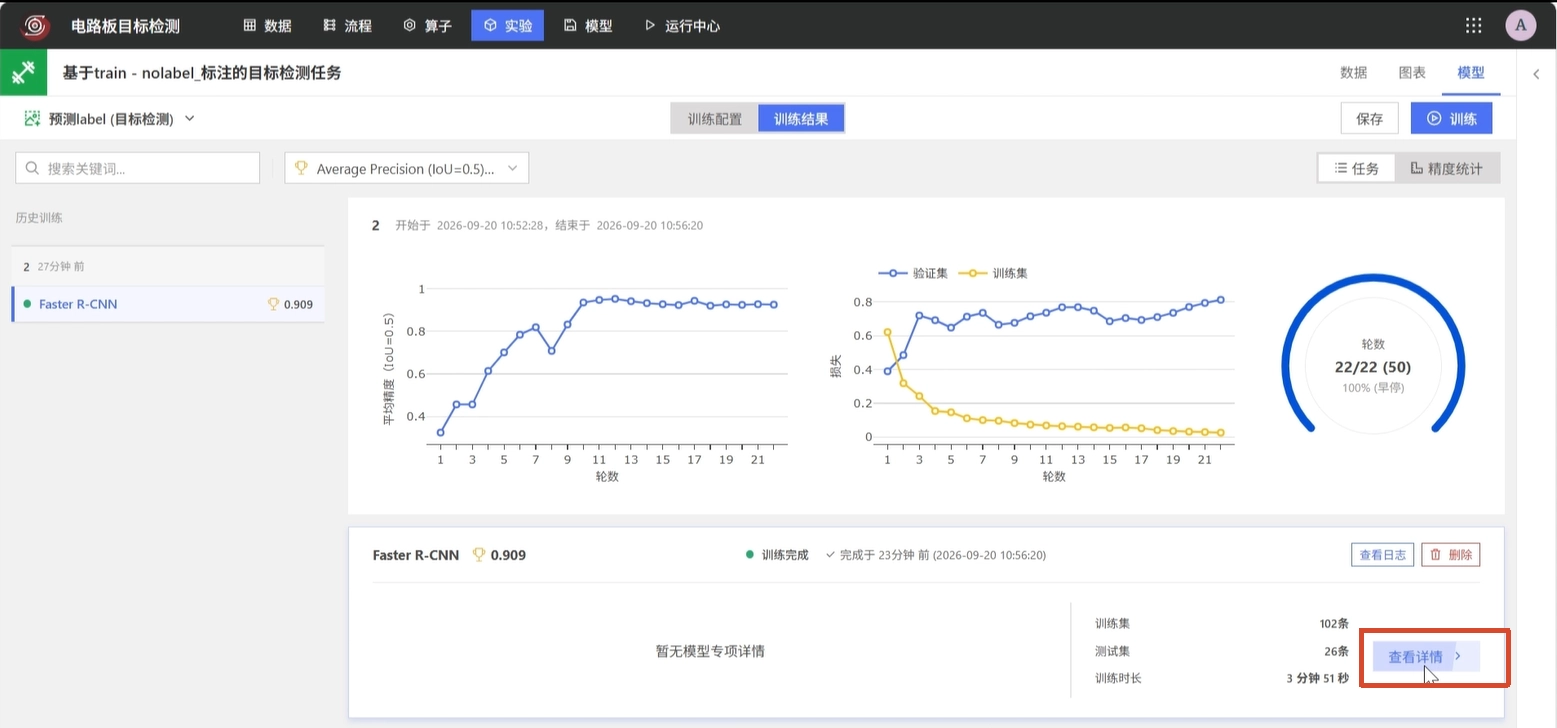Select the 模型 tab on the right
This screenshot has width=1557, height=728.
(1471, 73)
